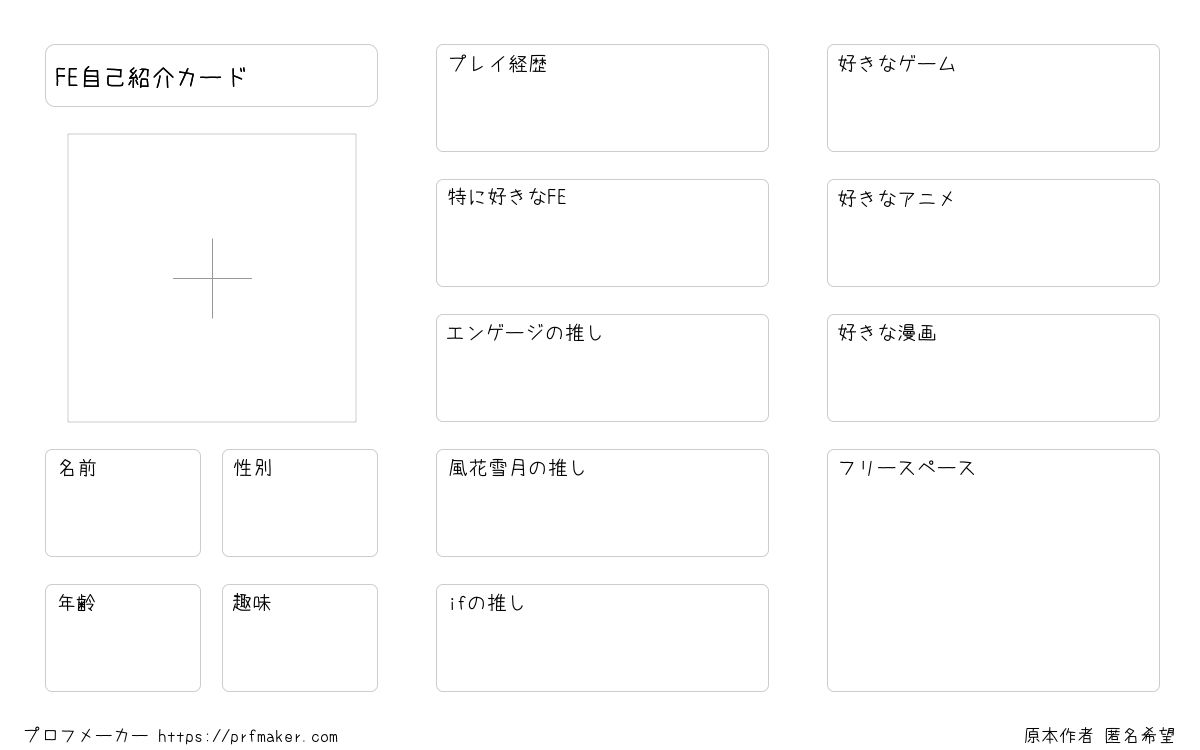
Task: Click the プロフメーカー footer text
Action: point(86,736)
